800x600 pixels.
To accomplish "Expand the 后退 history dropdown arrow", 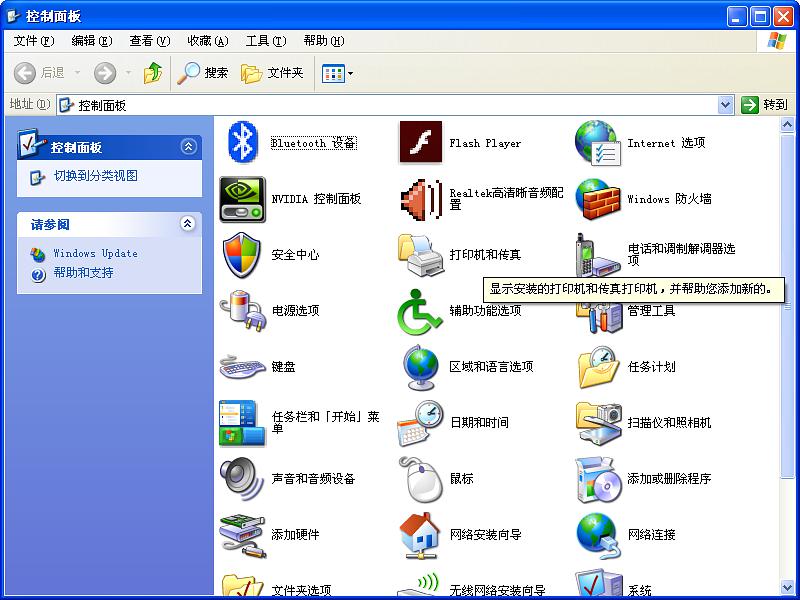I will (78, 73).
